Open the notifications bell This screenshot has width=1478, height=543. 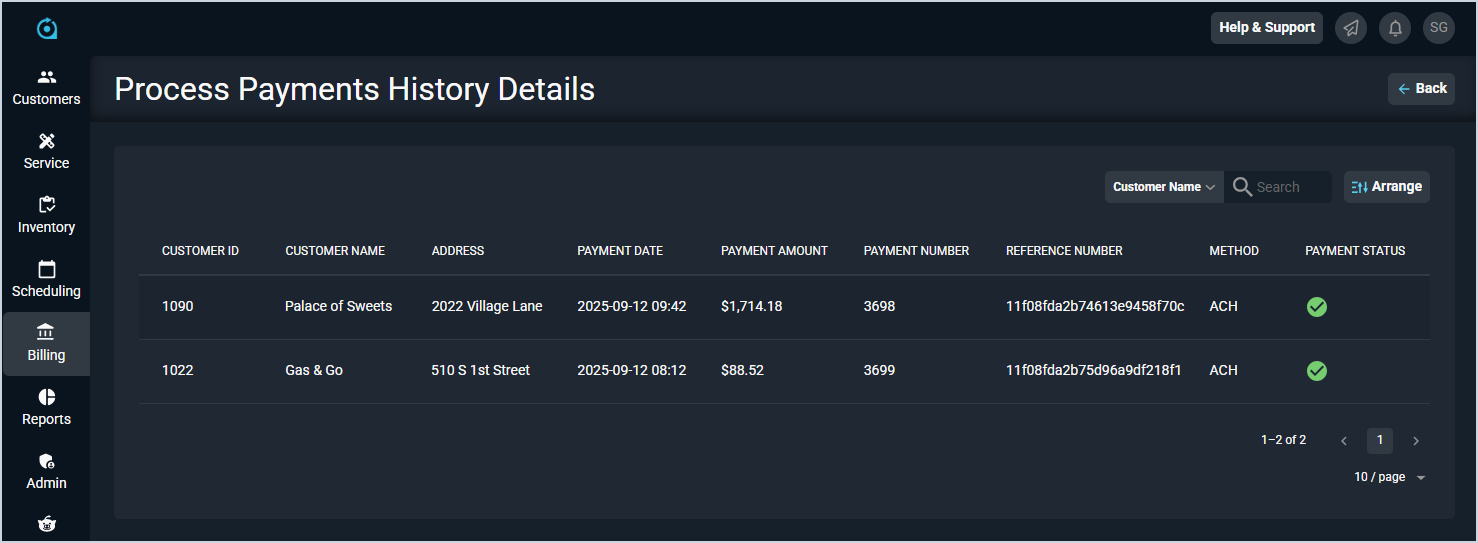[x=1395, y=28]
